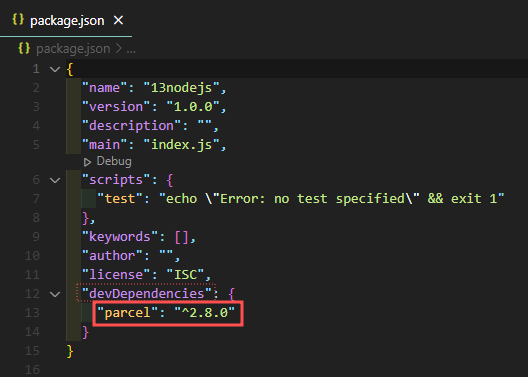
Task: Click the JSON braces icon in tab
Action: 18,20
